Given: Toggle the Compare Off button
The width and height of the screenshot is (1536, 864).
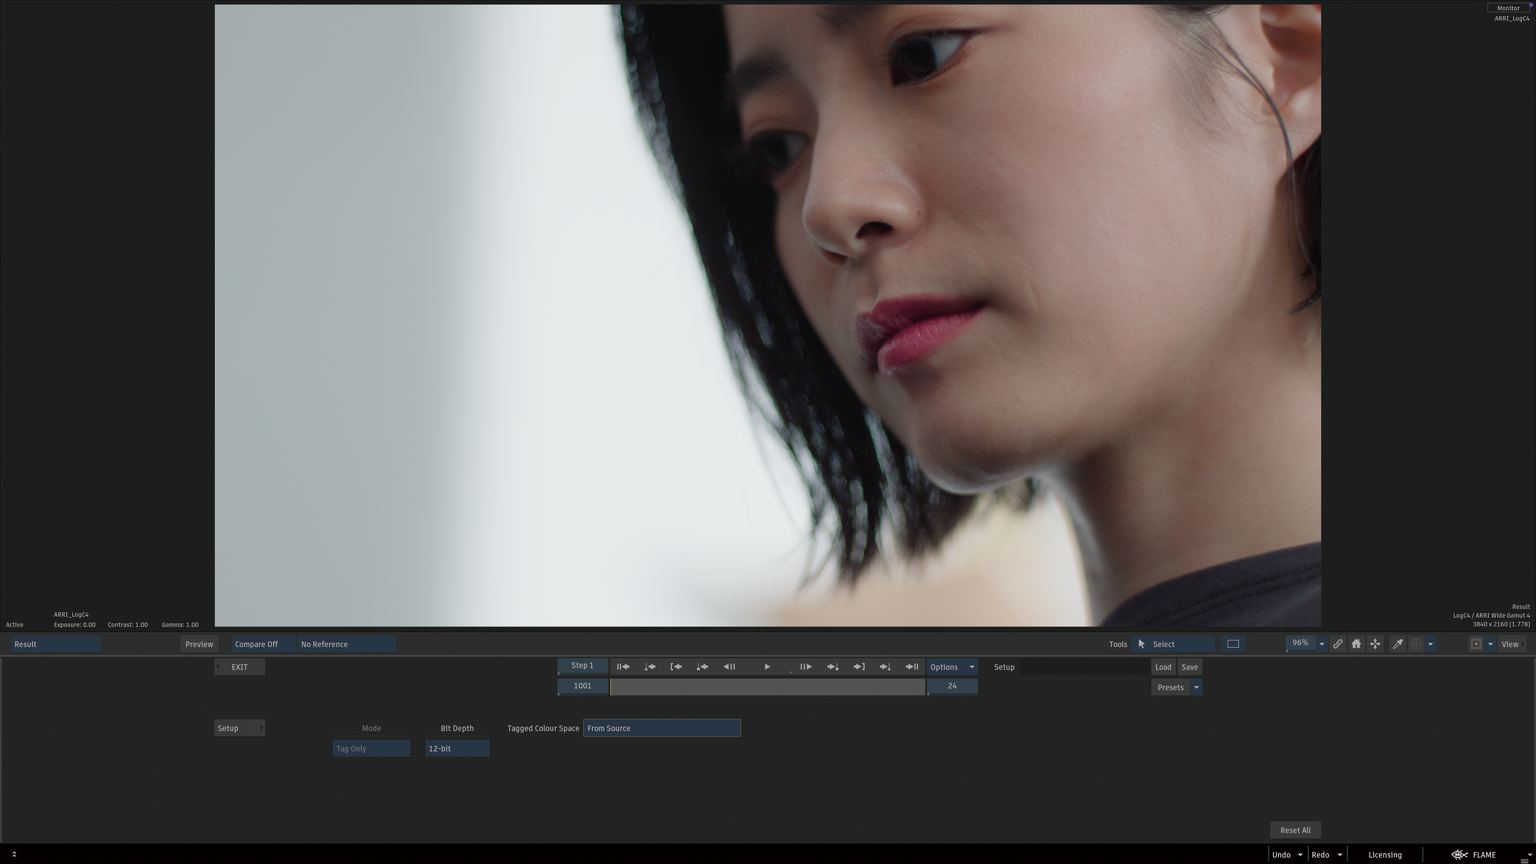Looking at the screenshot, I should pos(256,644).
